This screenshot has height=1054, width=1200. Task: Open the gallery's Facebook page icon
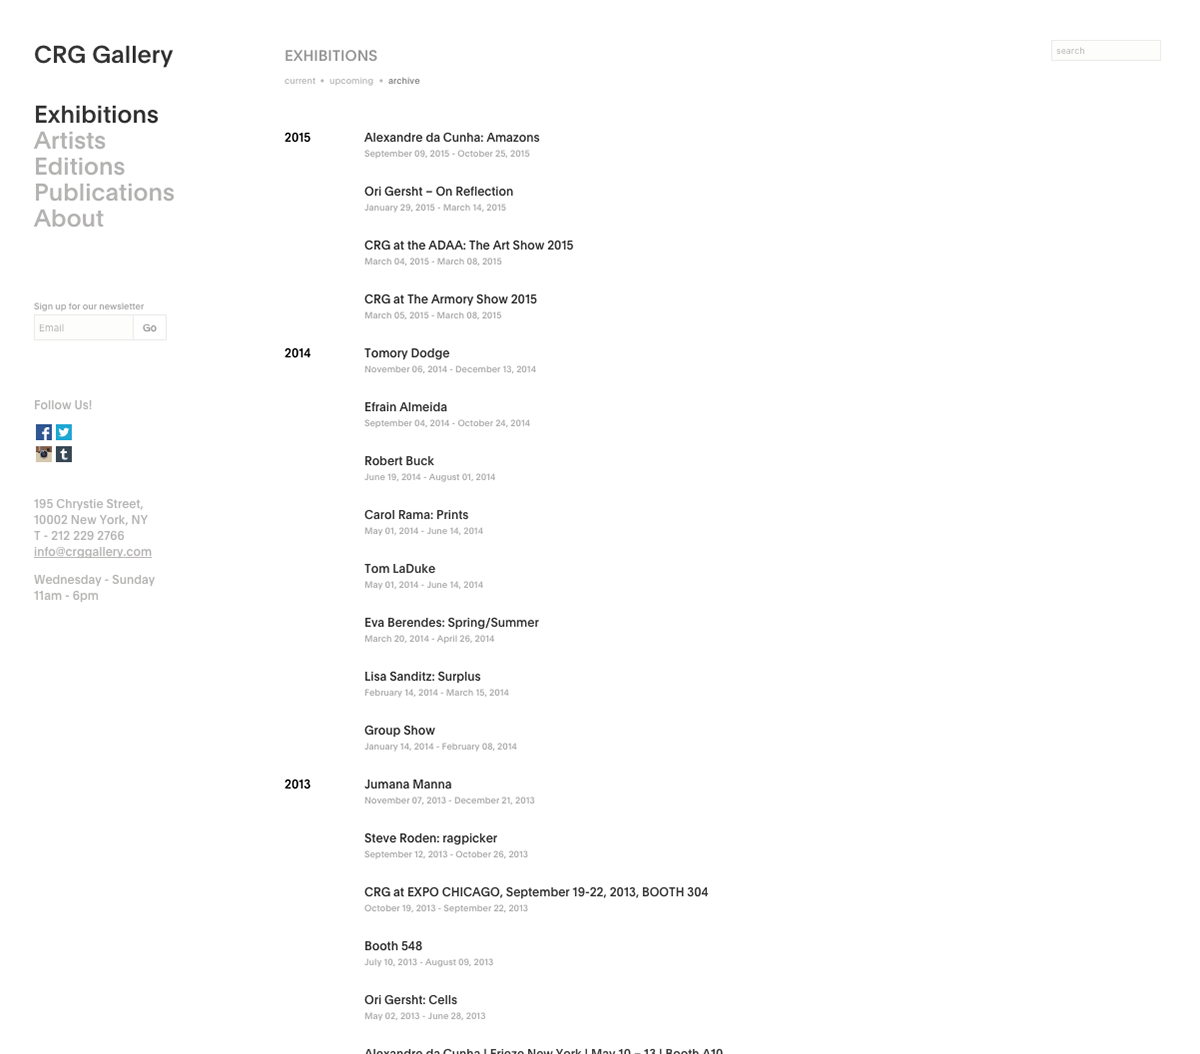(x=44, y=432)
